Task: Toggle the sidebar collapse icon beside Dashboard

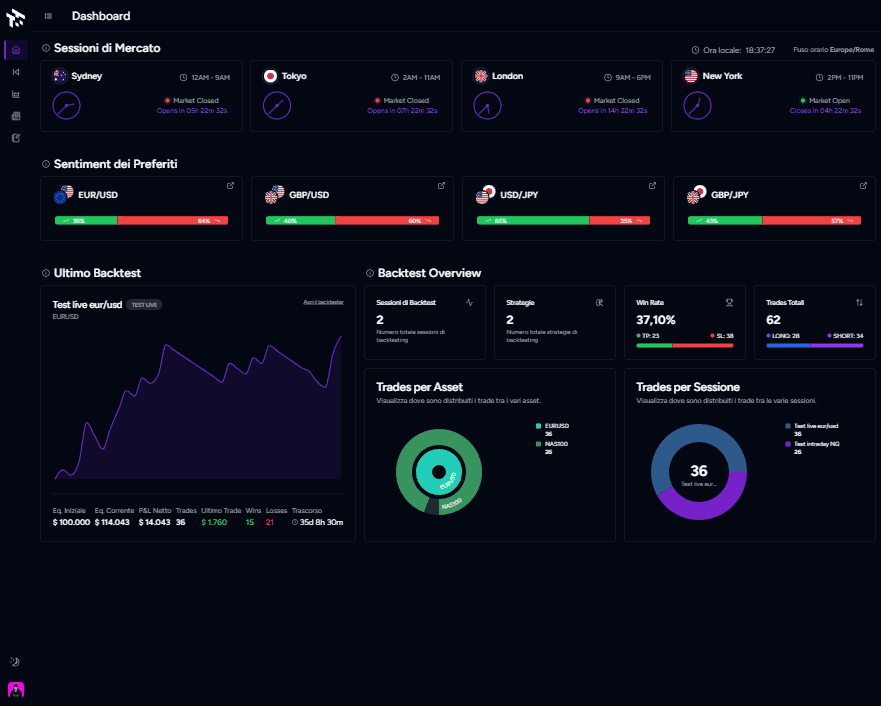Action: point(48,16)
